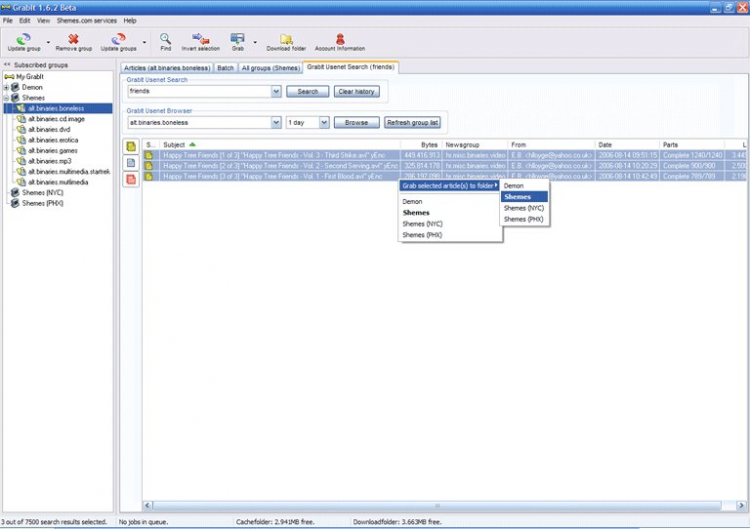Select alt.binaries.multimedia group

click(x=58, y=182)
